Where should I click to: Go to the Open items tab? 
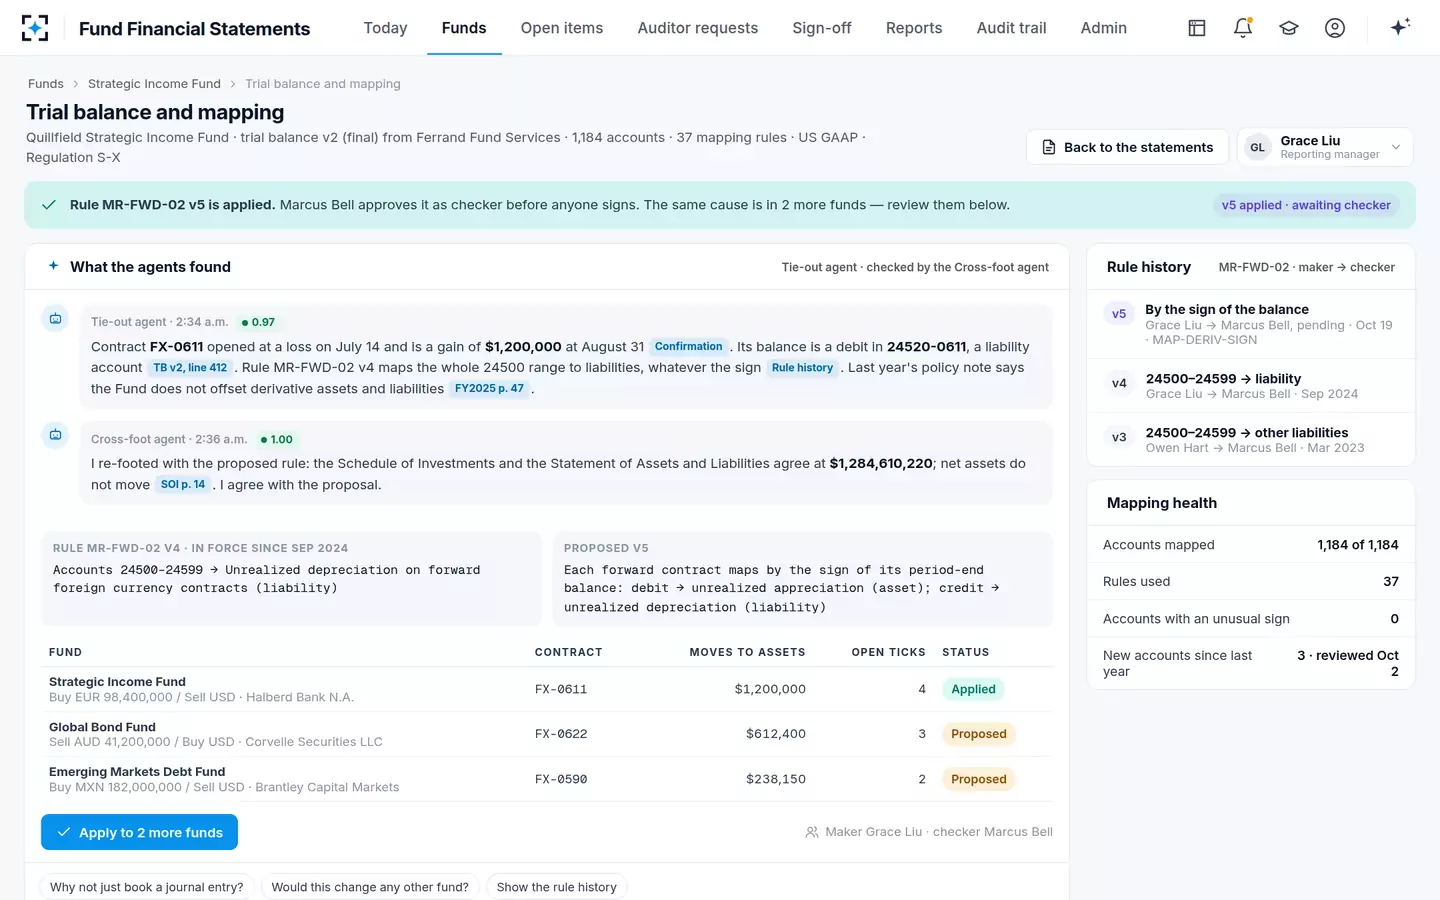(562, 28)
